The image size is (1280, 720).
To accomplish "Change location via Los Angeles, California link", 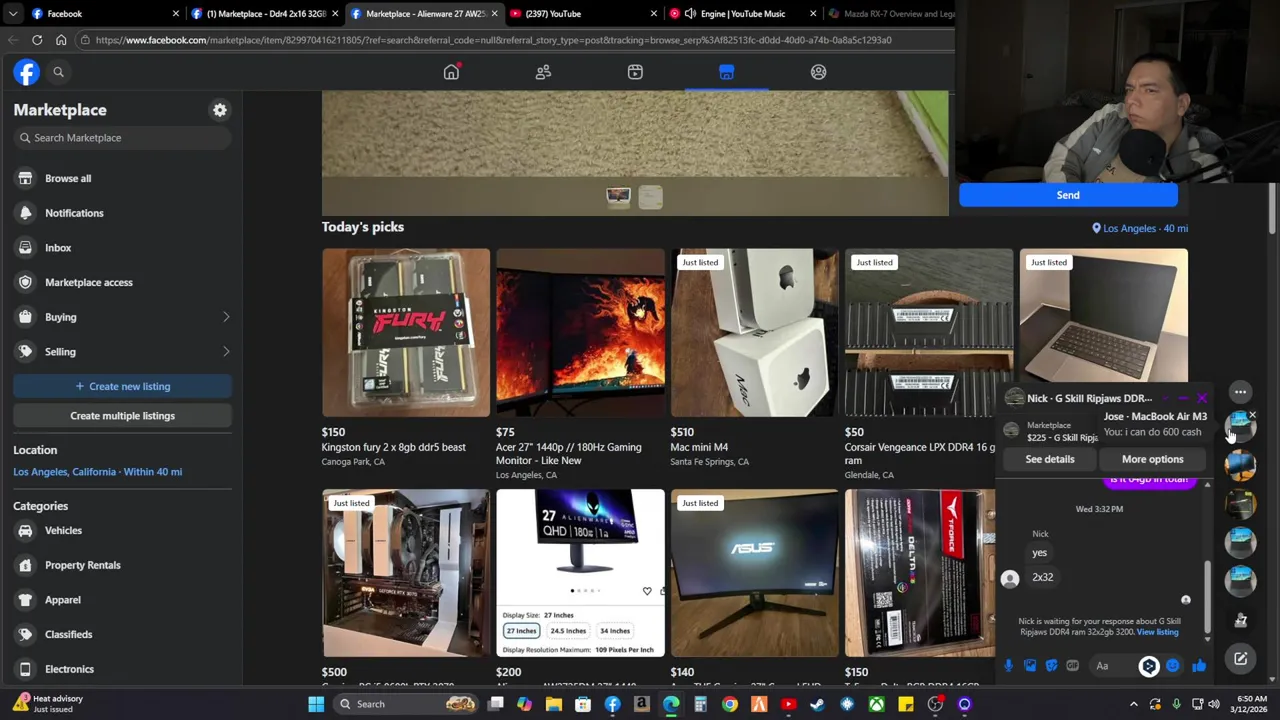I will pyautogui.click(x=97, y=472).
